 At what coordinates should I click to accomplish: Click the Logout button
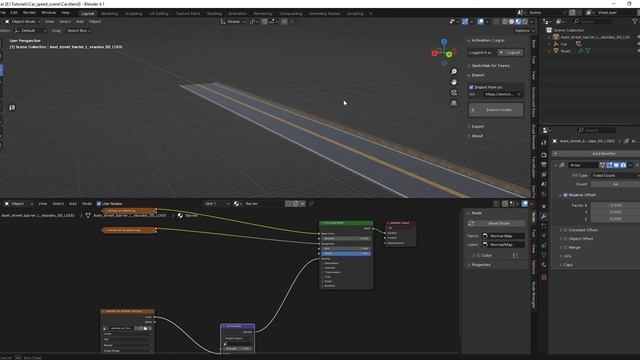point(510,53)
